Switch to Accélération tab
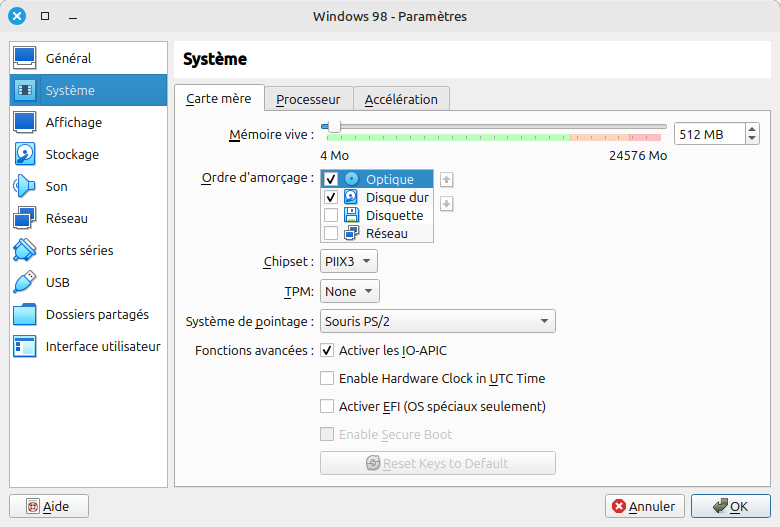780x527 pixels. pyautogui.click(x=401, y=100)
